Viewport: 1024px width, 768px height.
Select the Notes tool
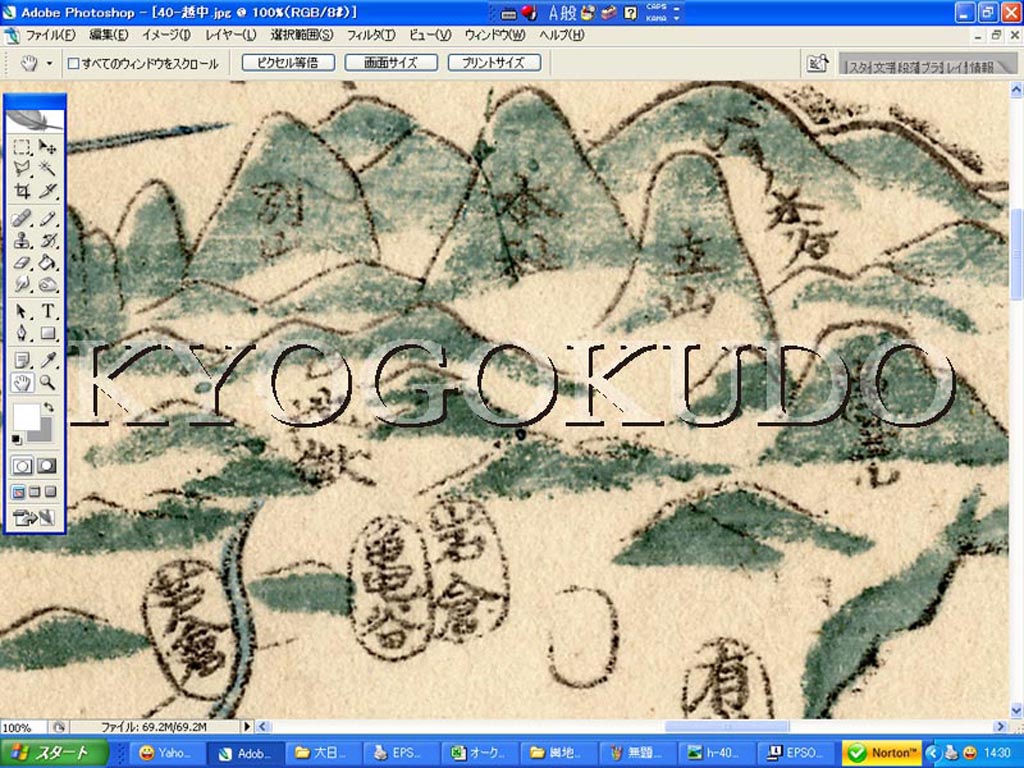point(22,360)
